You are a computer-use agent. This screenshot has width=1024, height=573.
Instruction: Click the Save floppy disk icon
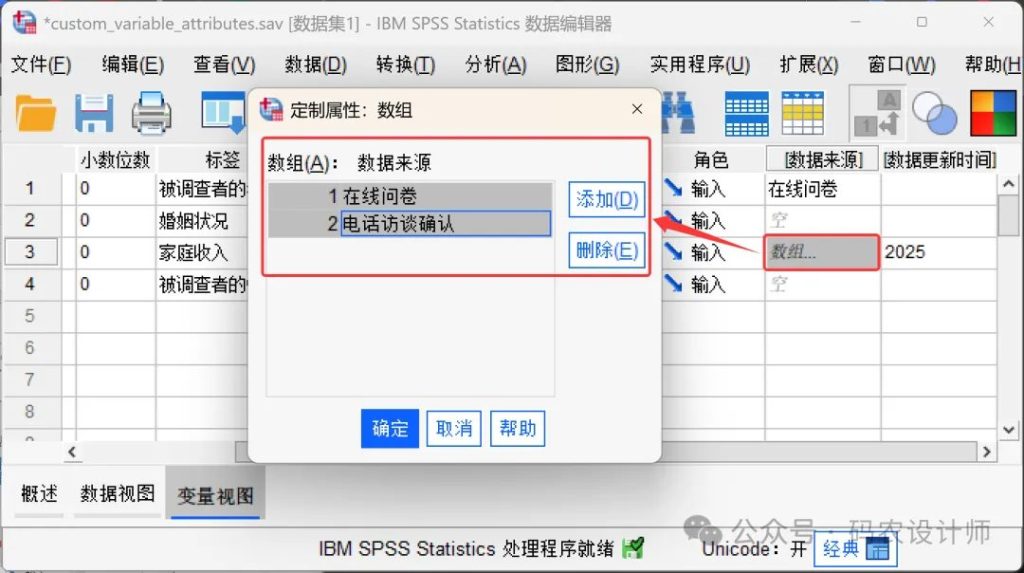[x=94, y=113]
